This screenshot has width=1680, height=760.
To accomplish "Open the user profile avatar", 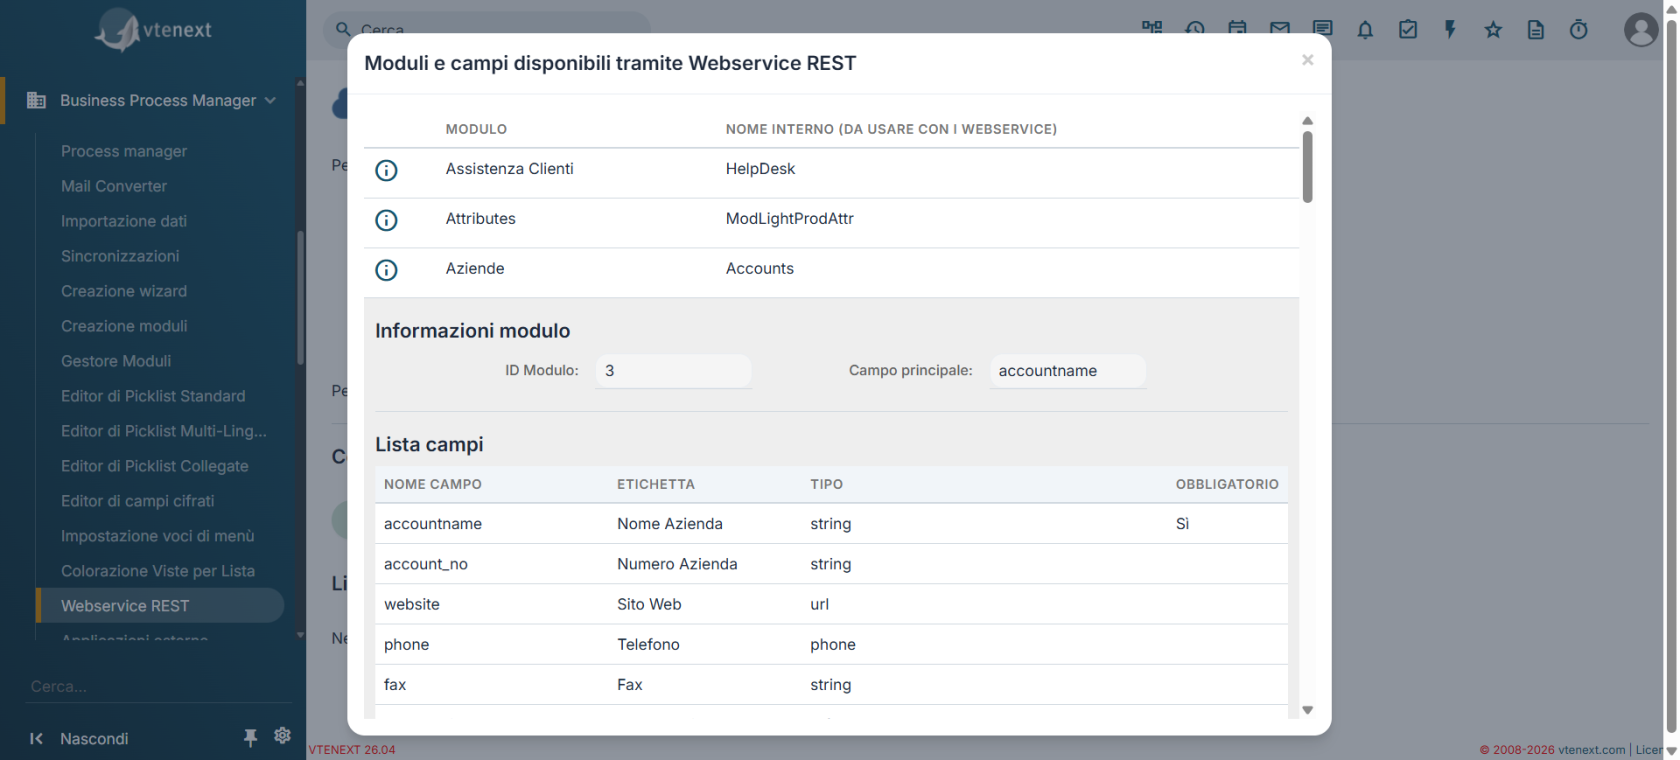I will 1641,30.
